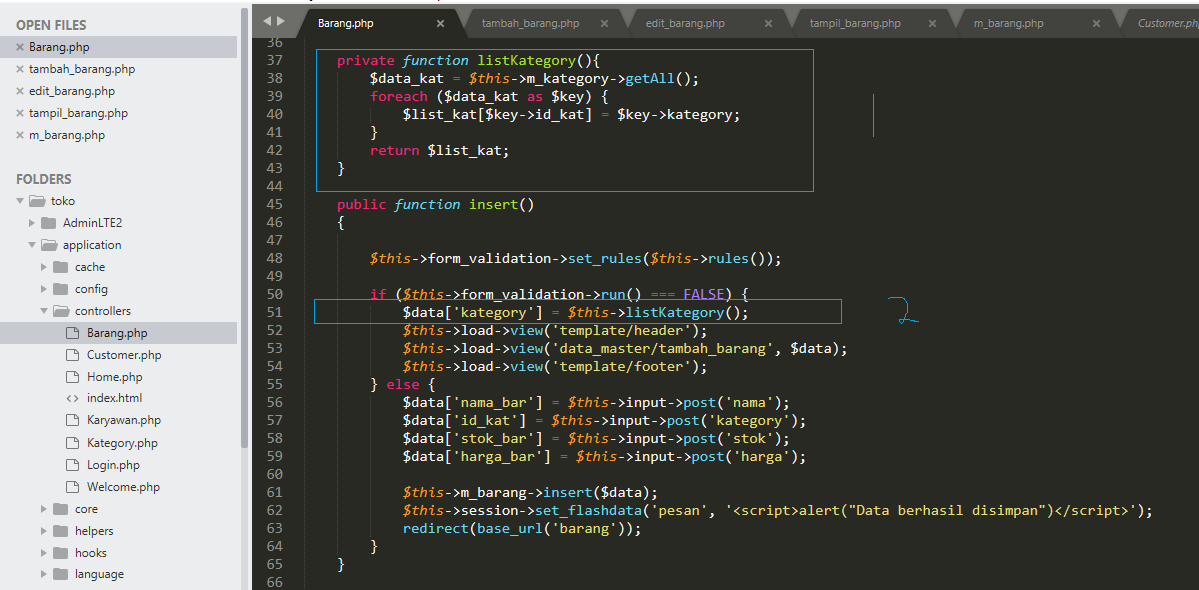
Task: Switch to the edit_barang.php tab
Action: tap(685, 24)
